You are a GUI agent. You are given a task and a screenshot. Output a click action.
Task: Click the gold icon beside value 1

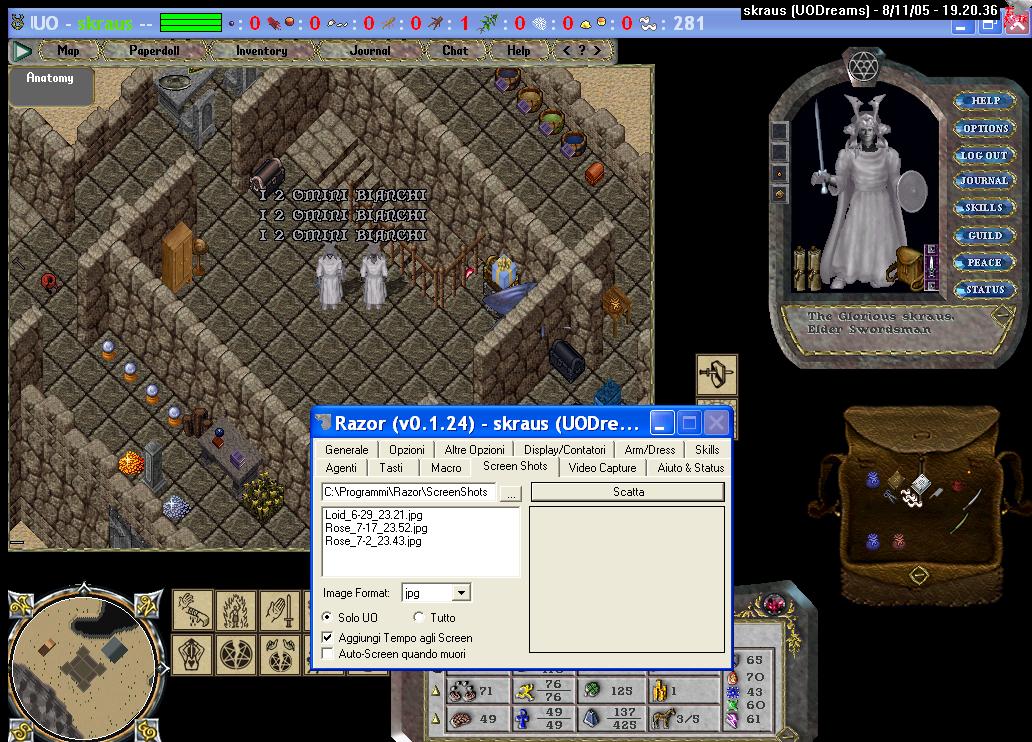(659, 691)
